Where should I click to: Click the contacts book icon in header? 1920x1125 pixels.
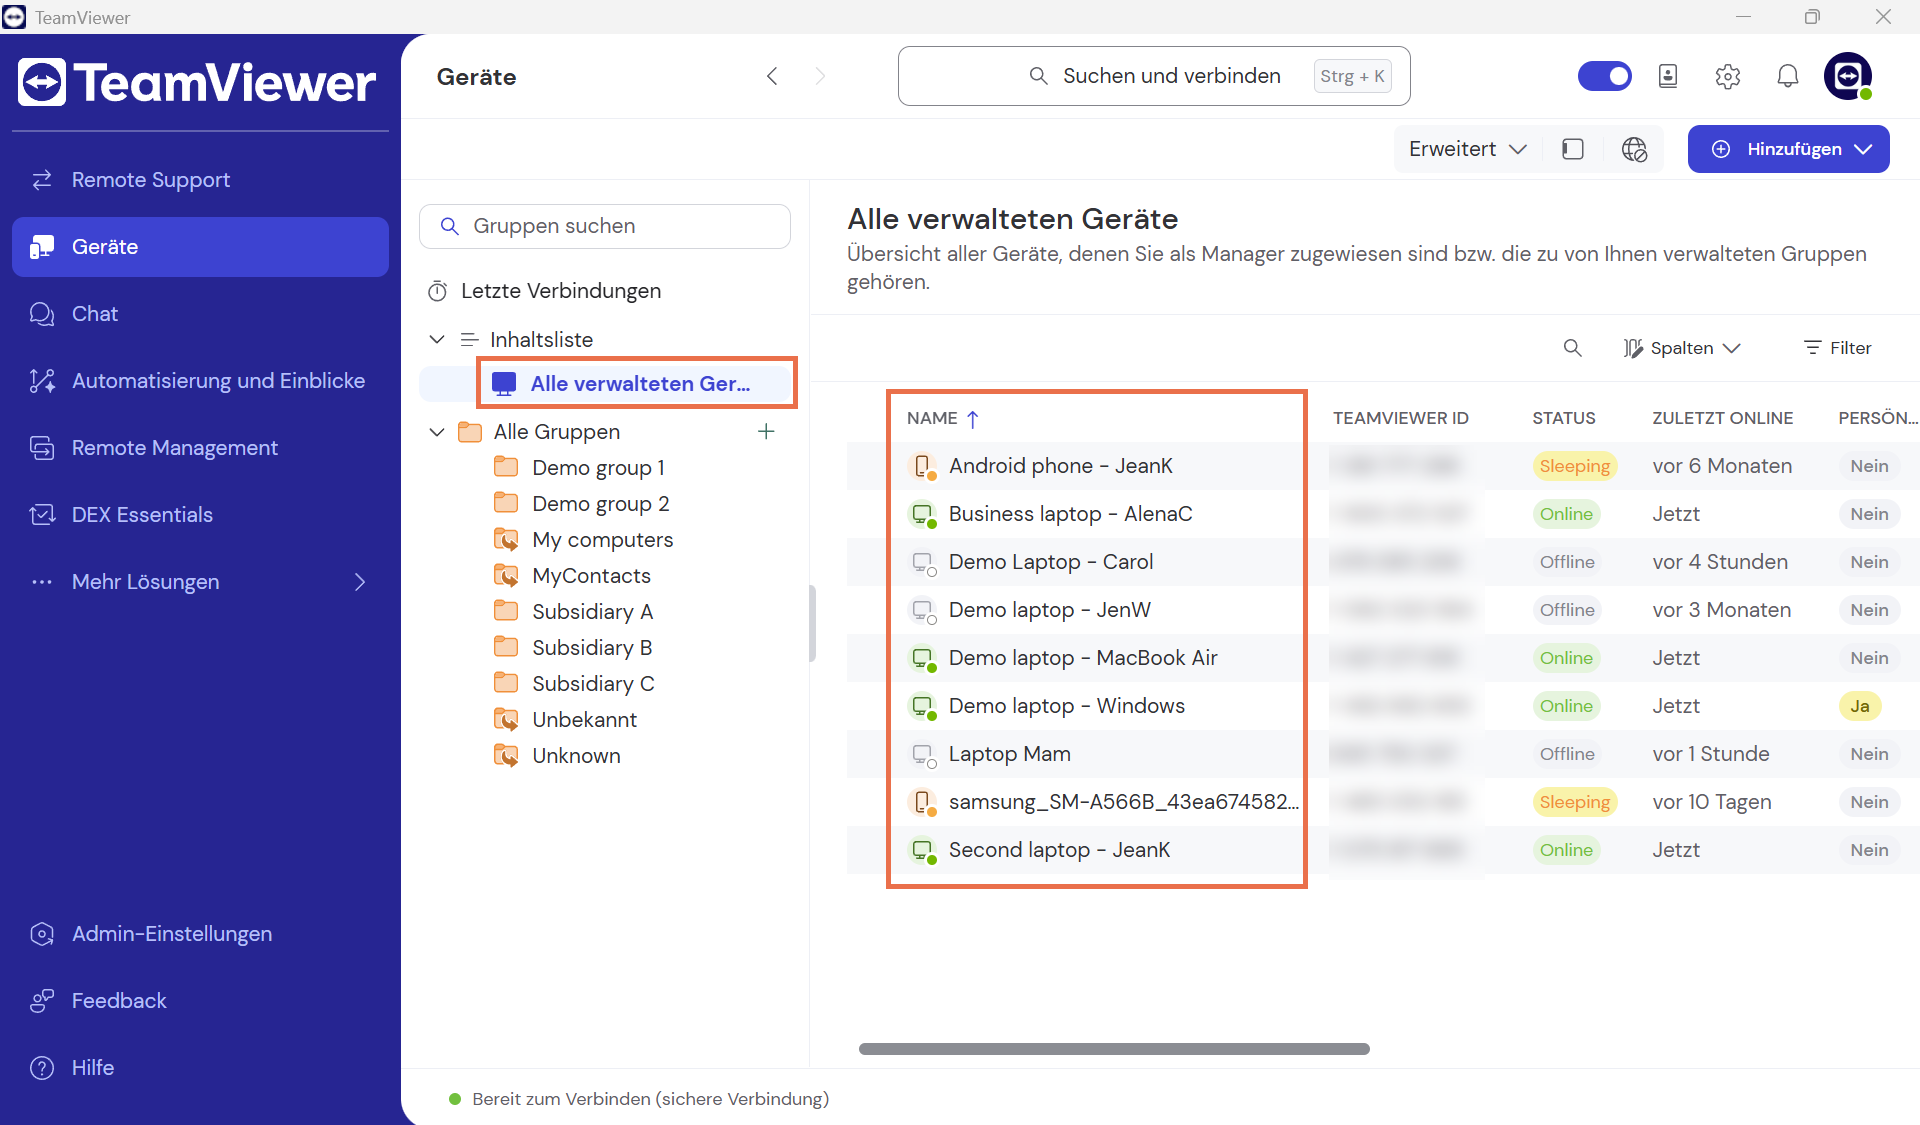[x=1667, y=76]
